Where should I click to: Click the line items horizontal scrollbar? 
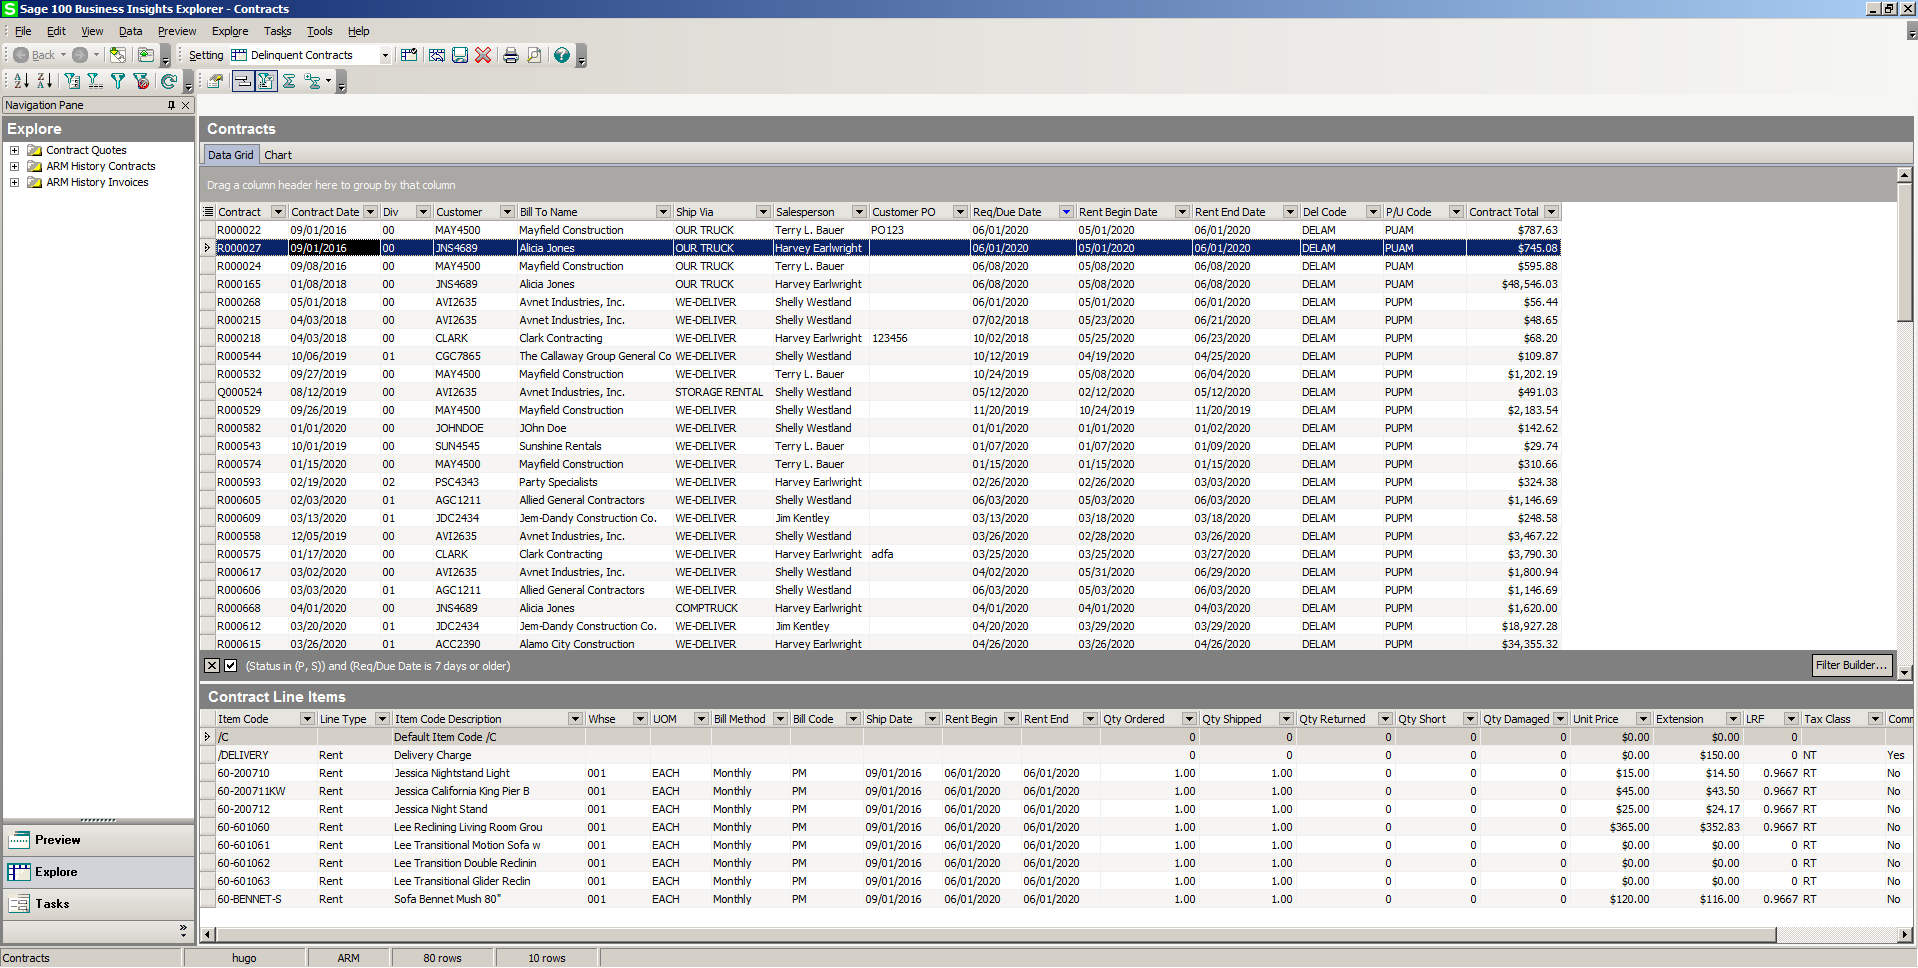[x=995, y=934]
